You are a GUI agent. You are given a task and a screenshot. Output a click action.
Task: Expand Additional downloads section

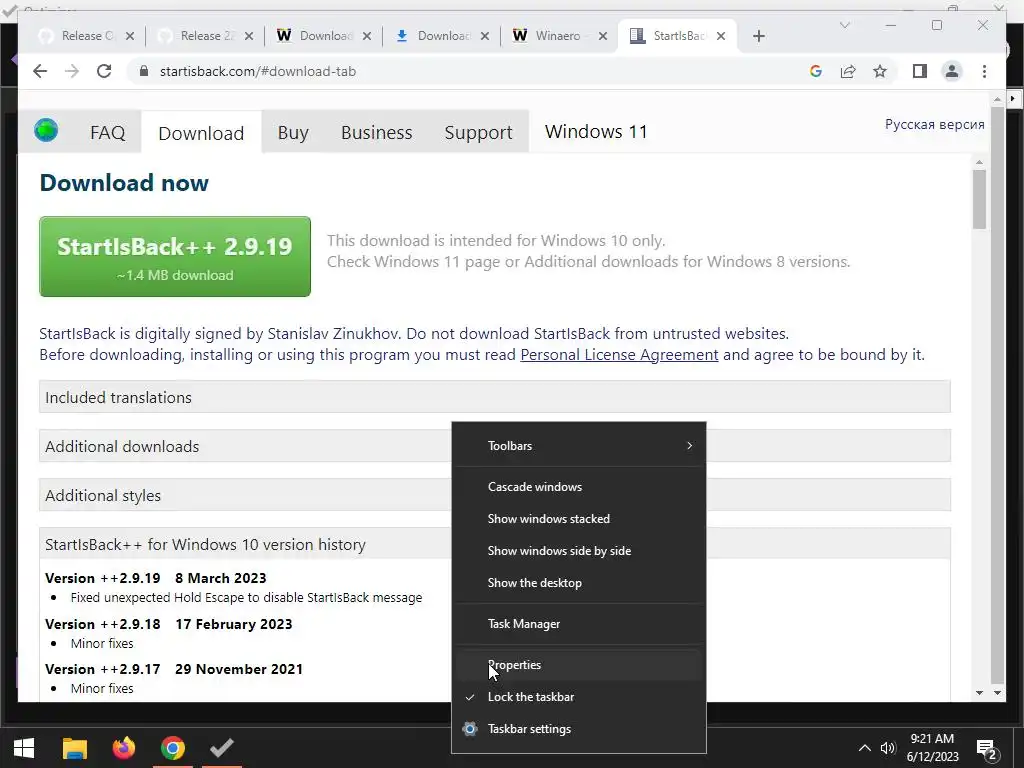click(494, 446)
